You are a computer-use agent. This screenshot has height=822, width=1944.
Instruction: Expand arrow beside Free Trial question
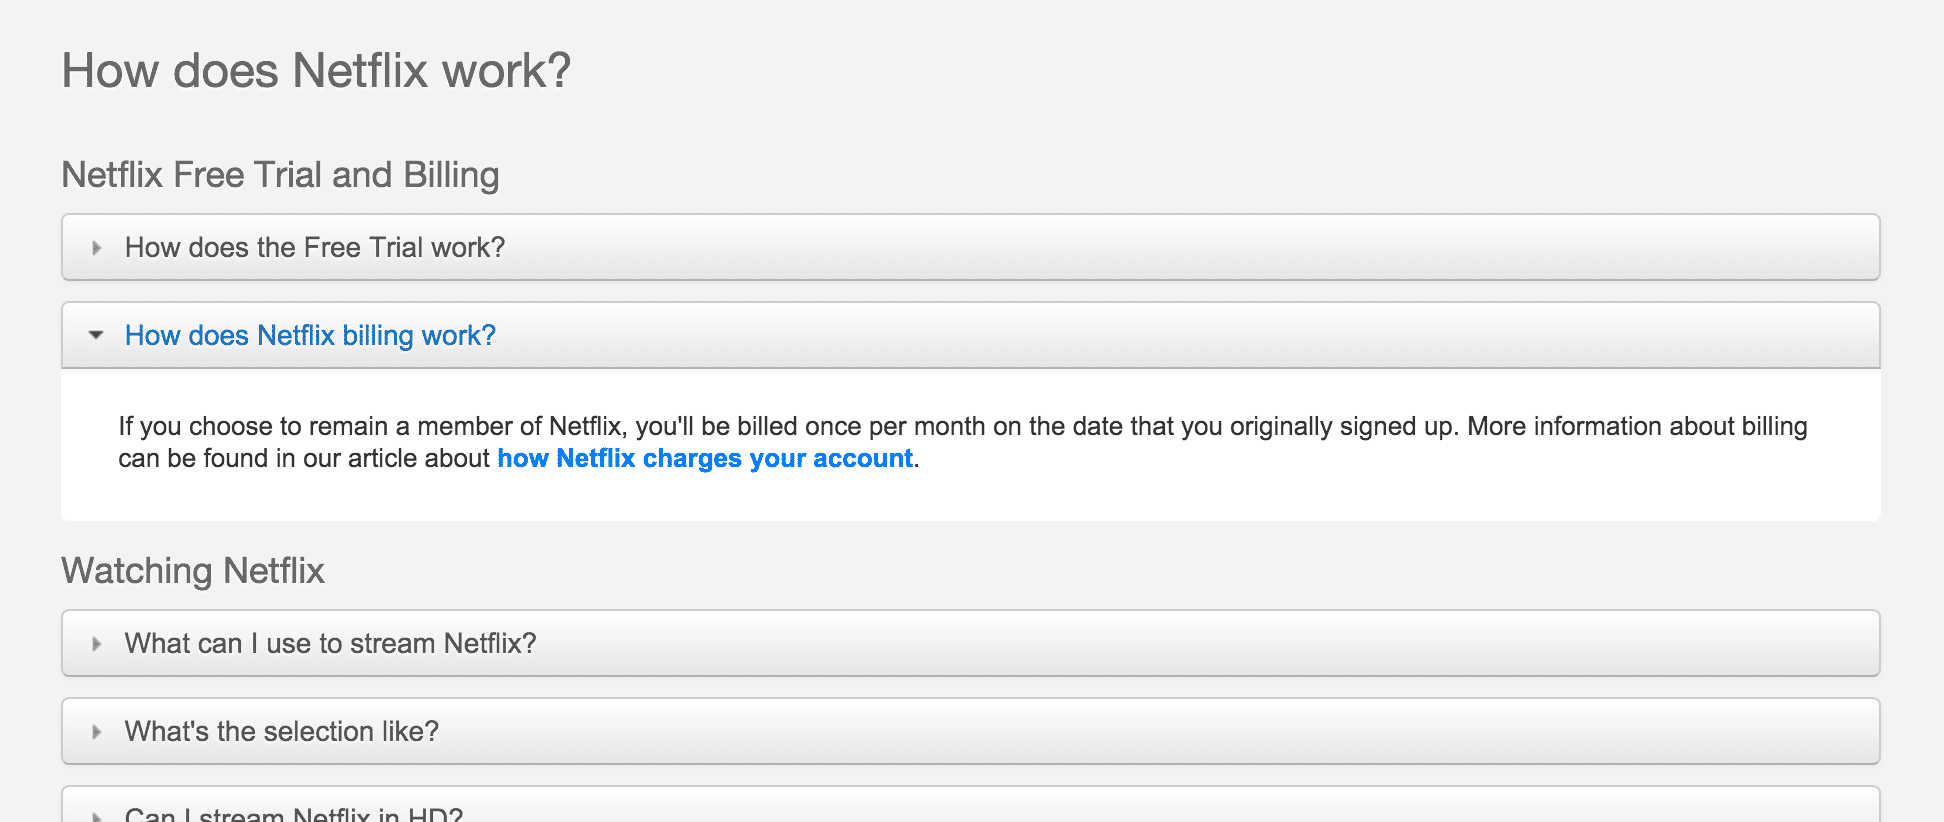[x=97, y=248]
